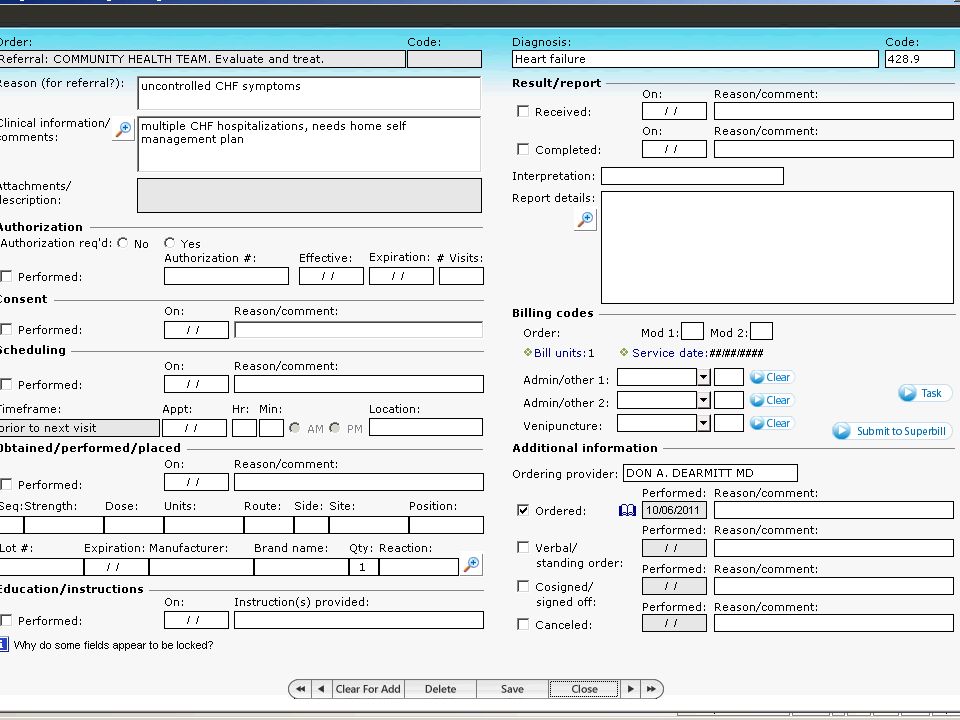Open the Report details magnifier lookup
This screenshot has width=960, height=720.
(x=585, y=219)
